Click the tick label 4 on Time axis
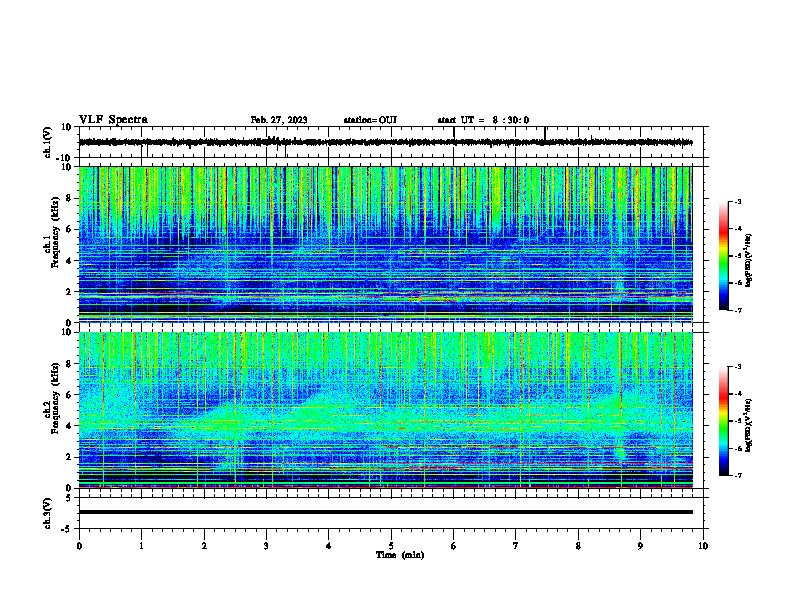 [329, 546]
